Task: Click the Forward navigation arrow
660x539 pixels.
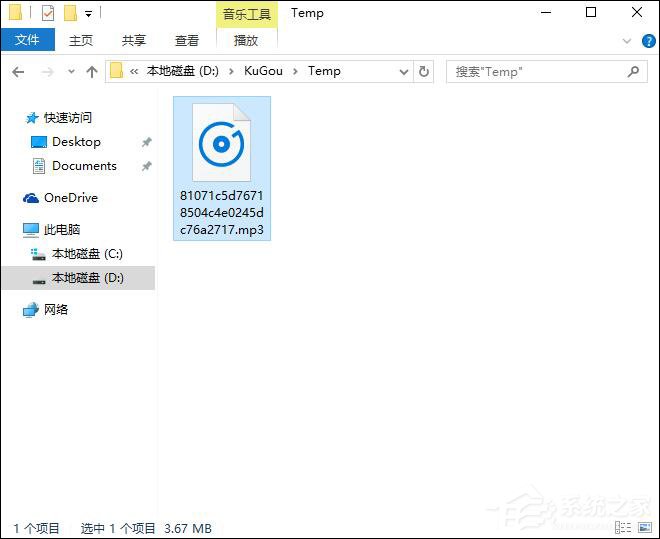Action: [48, 72]
